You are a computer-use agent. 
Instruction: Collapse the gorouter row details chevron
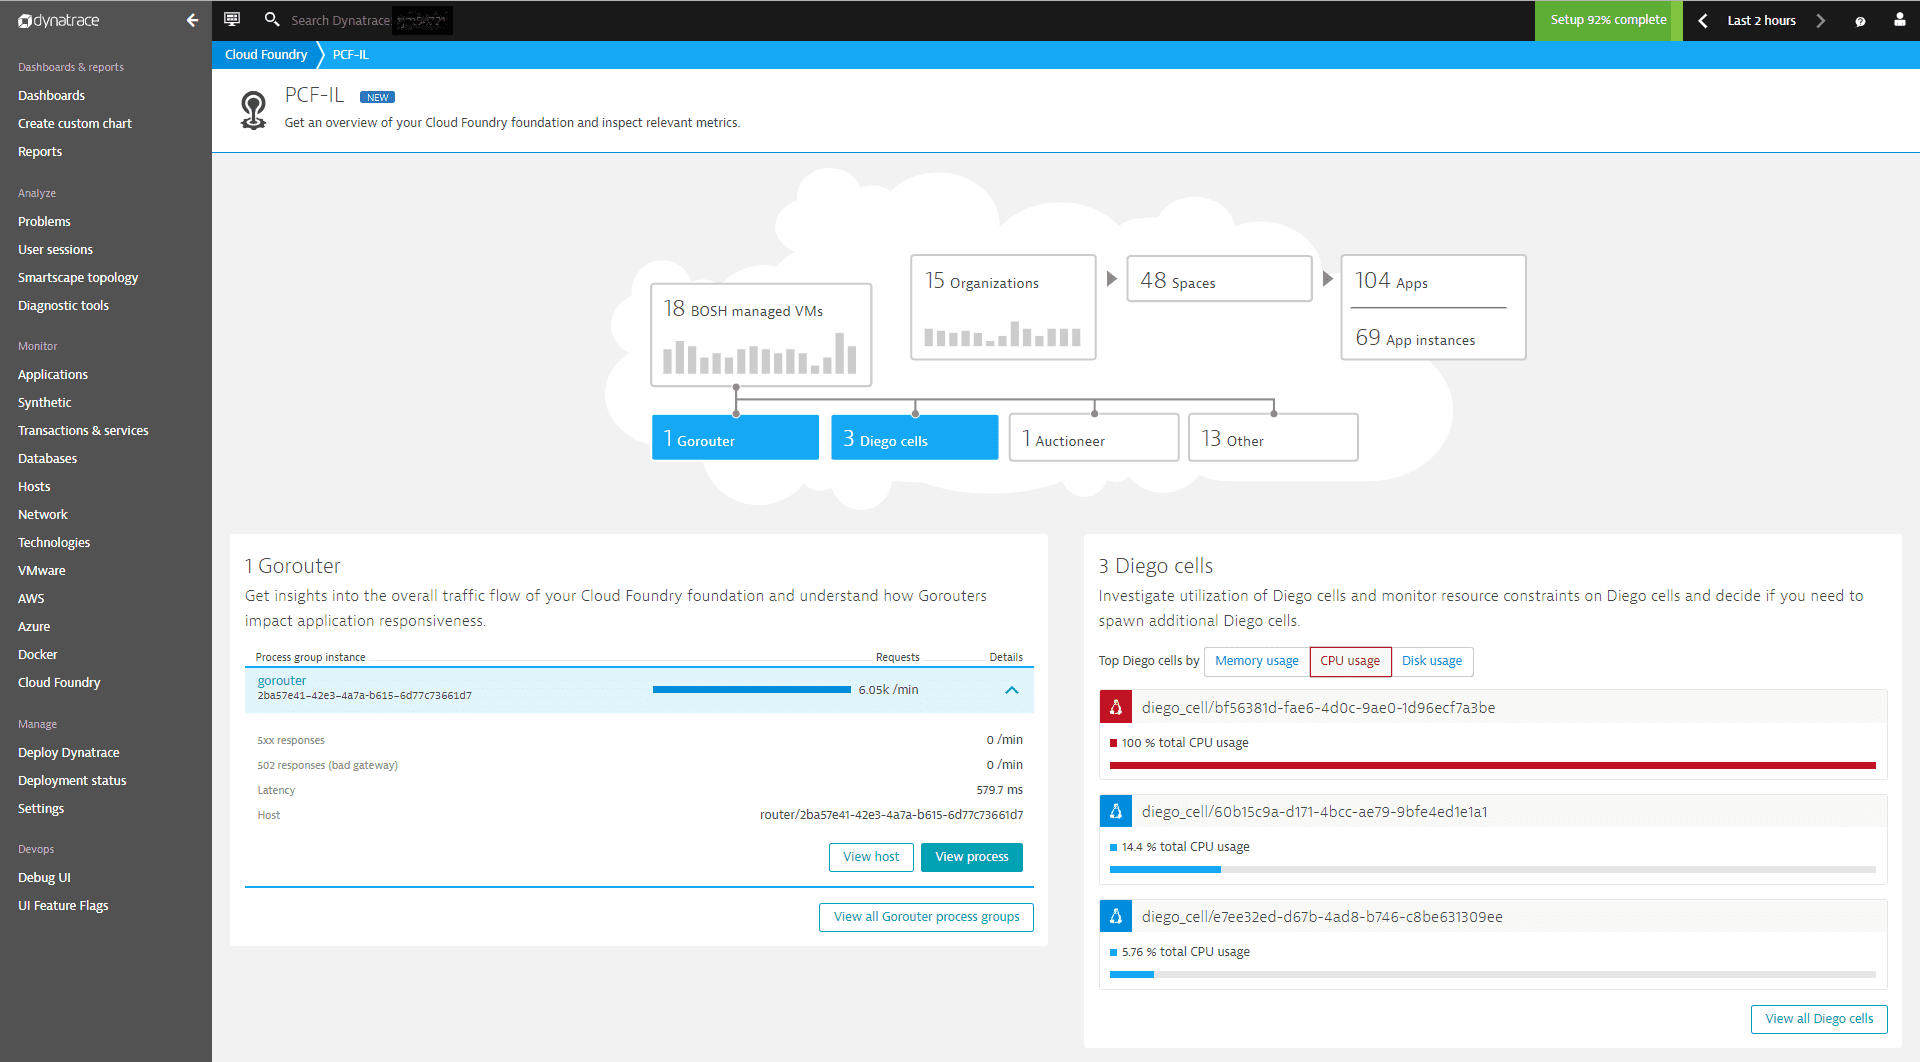1012,690
